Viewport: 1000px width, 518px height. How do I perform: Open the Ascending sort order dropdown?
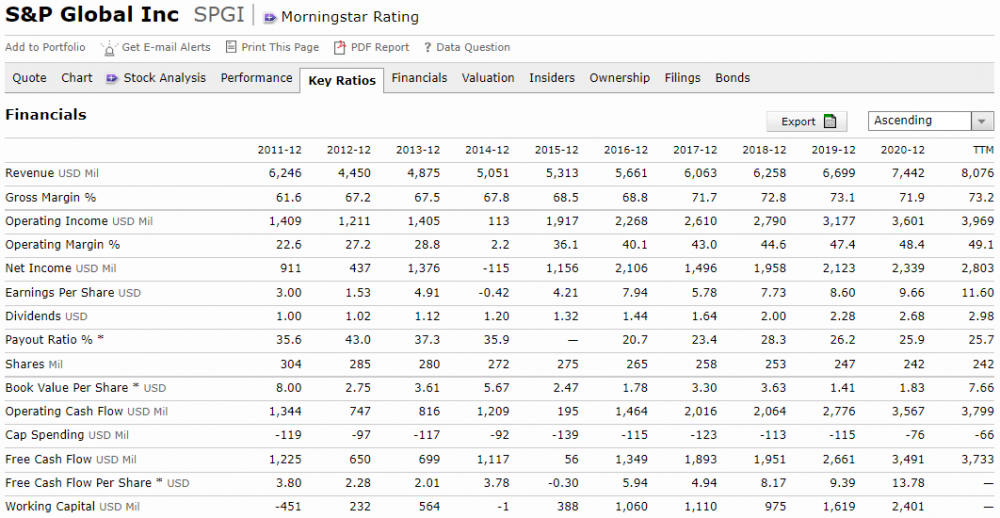click(x=930, y=121)
